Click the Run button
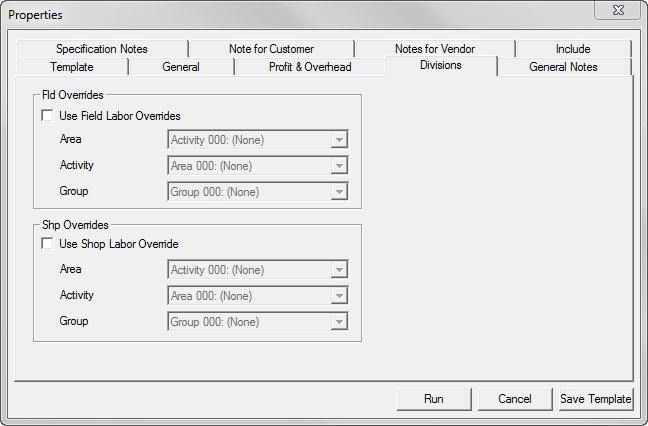 pyautogui.click(x=434, y=399)
